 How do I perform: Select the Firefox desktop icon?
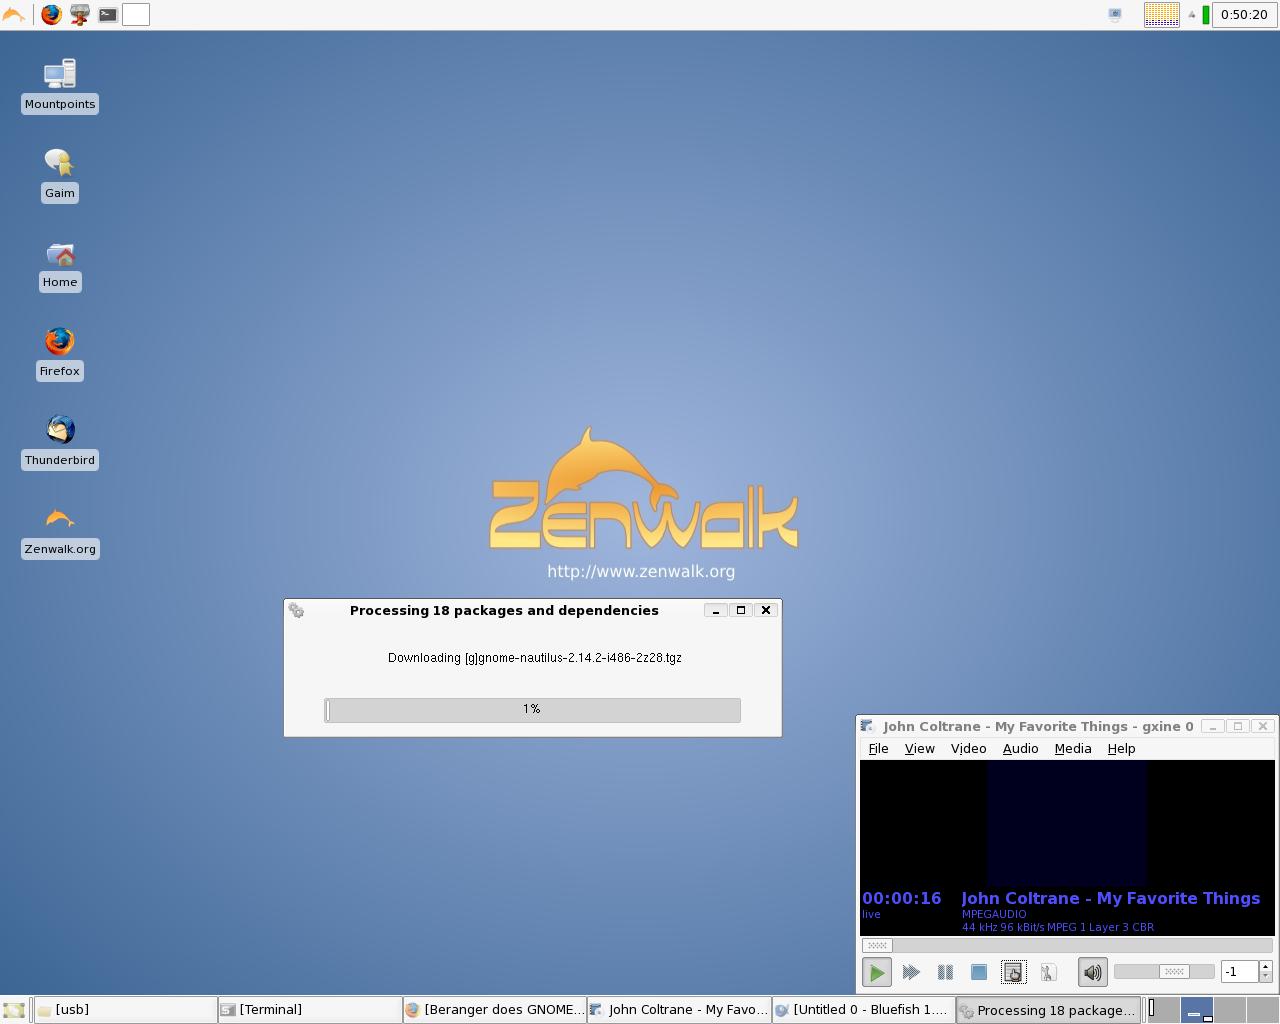(60, 352)
